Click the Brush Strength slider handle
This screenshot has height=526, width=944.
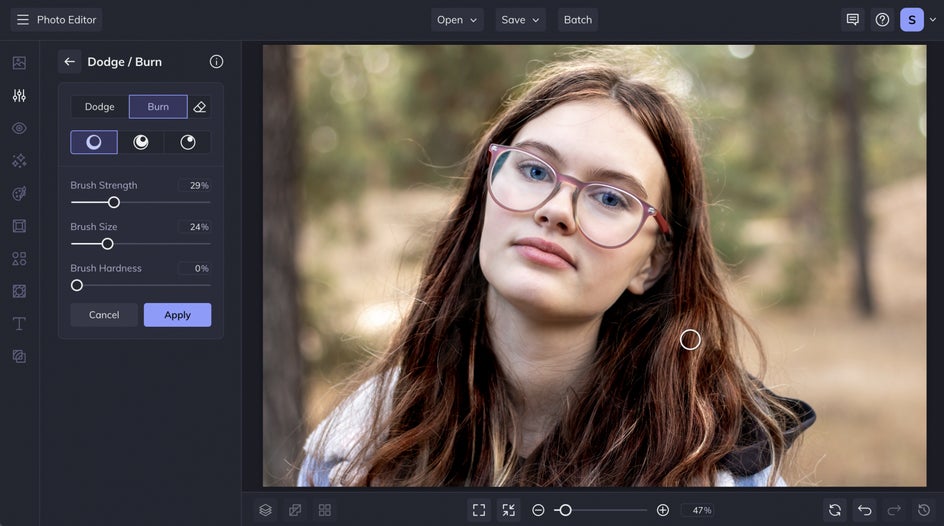pos(114,202)
